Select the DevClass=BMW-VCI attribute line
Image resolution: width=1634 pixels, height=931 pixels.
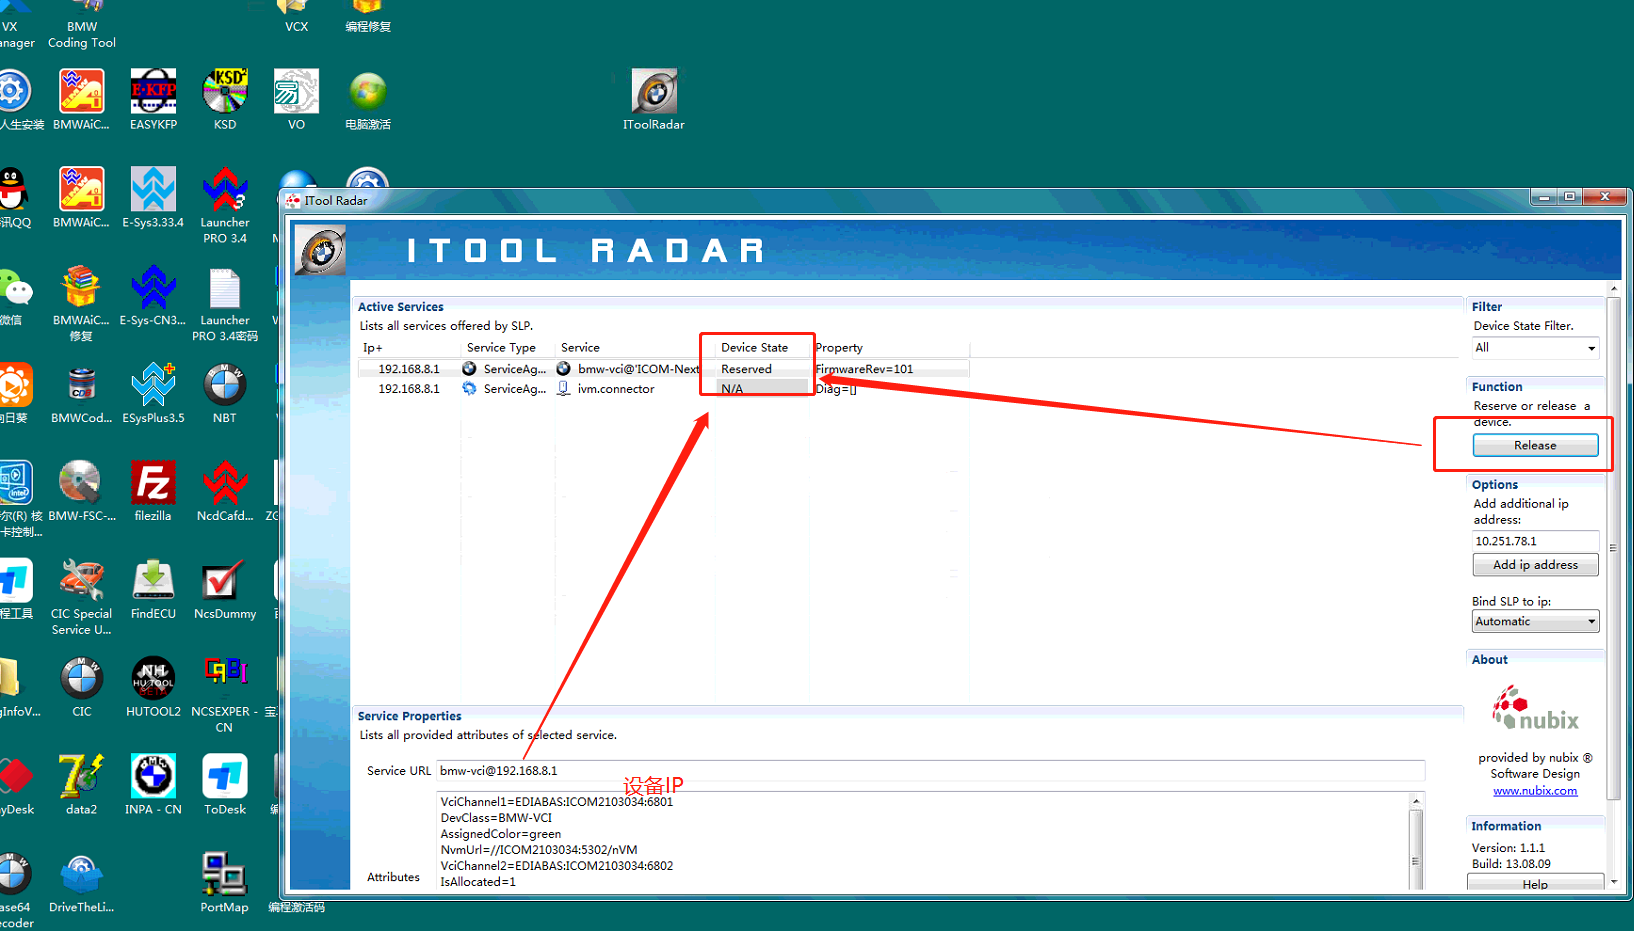coord(496,818)
